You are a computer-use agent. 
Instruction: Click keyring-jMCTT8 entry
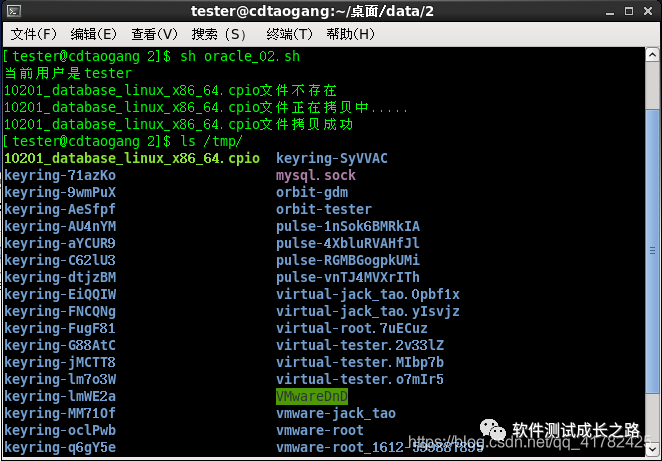60,362
